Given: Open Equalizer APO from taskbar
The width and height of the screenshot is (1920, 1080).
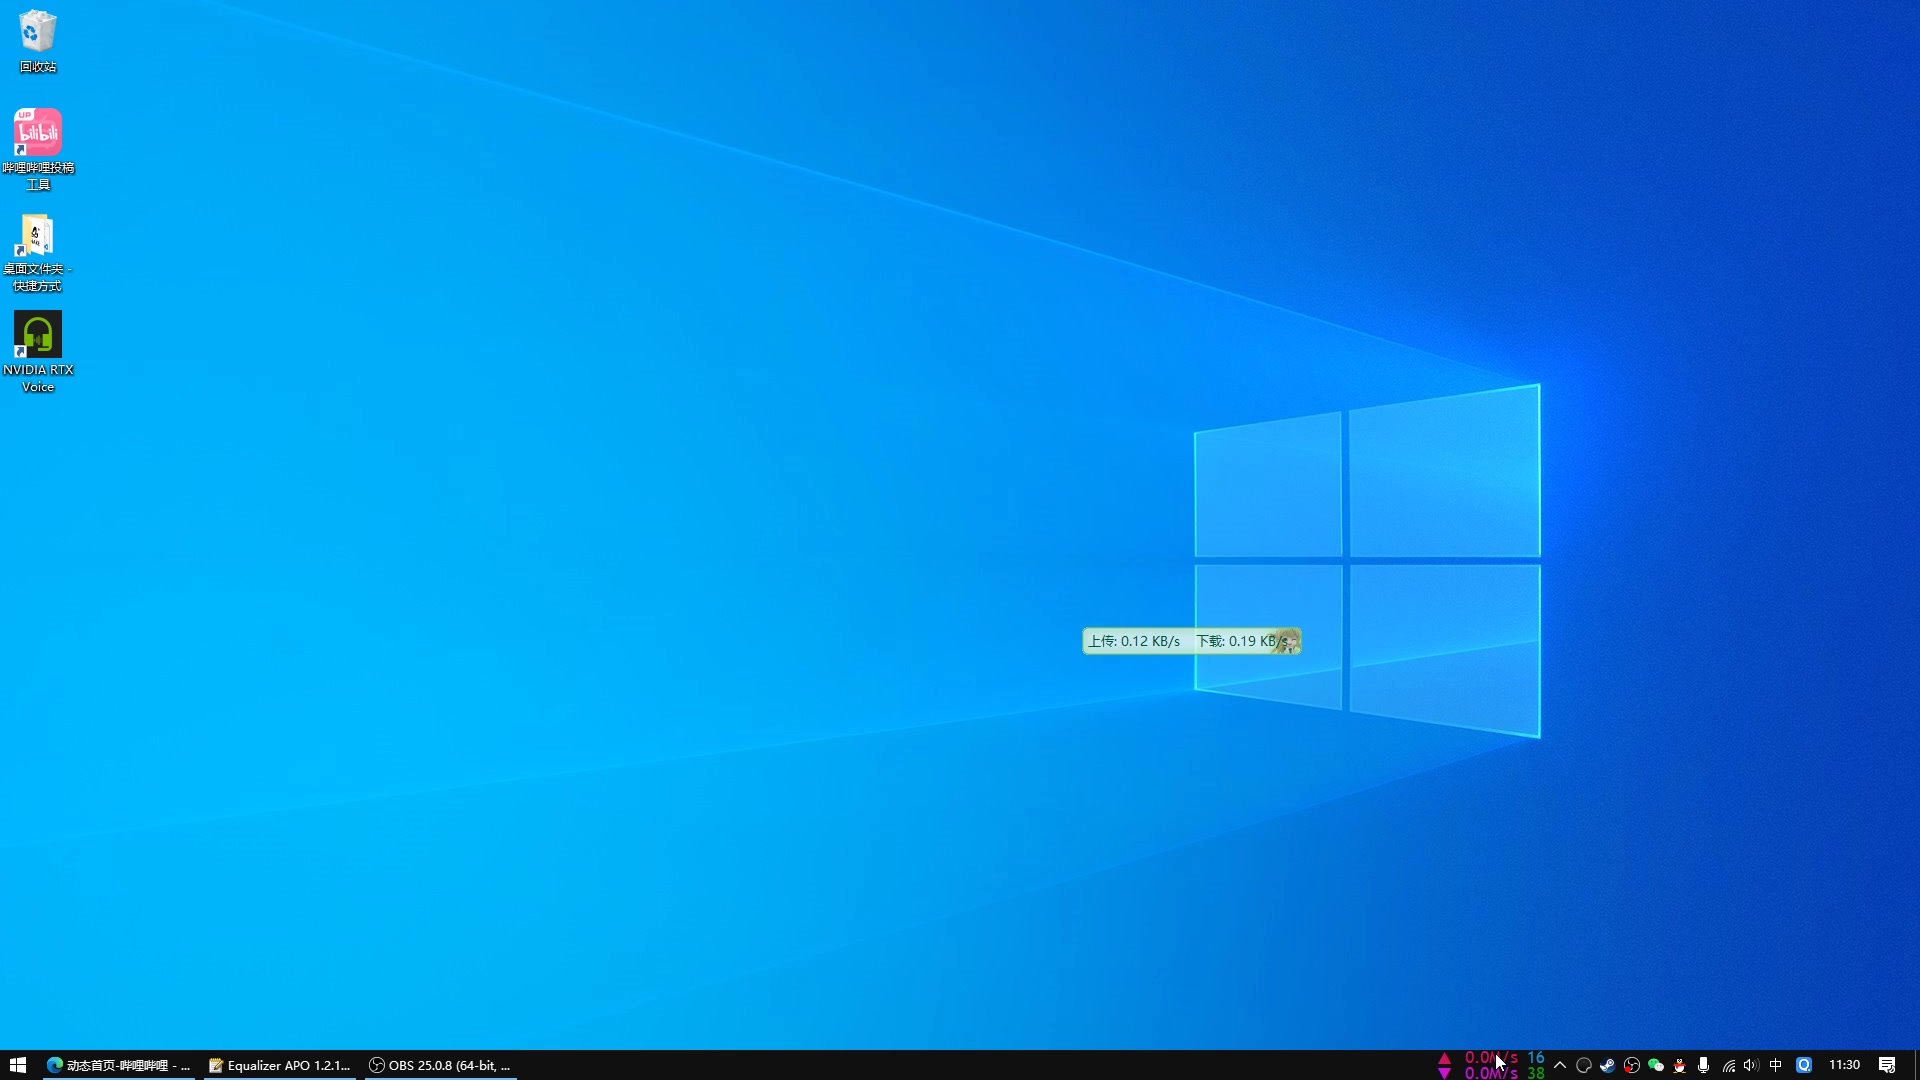Looking at the screenshot, I should pyautogui.click(x=280, y=1065).
